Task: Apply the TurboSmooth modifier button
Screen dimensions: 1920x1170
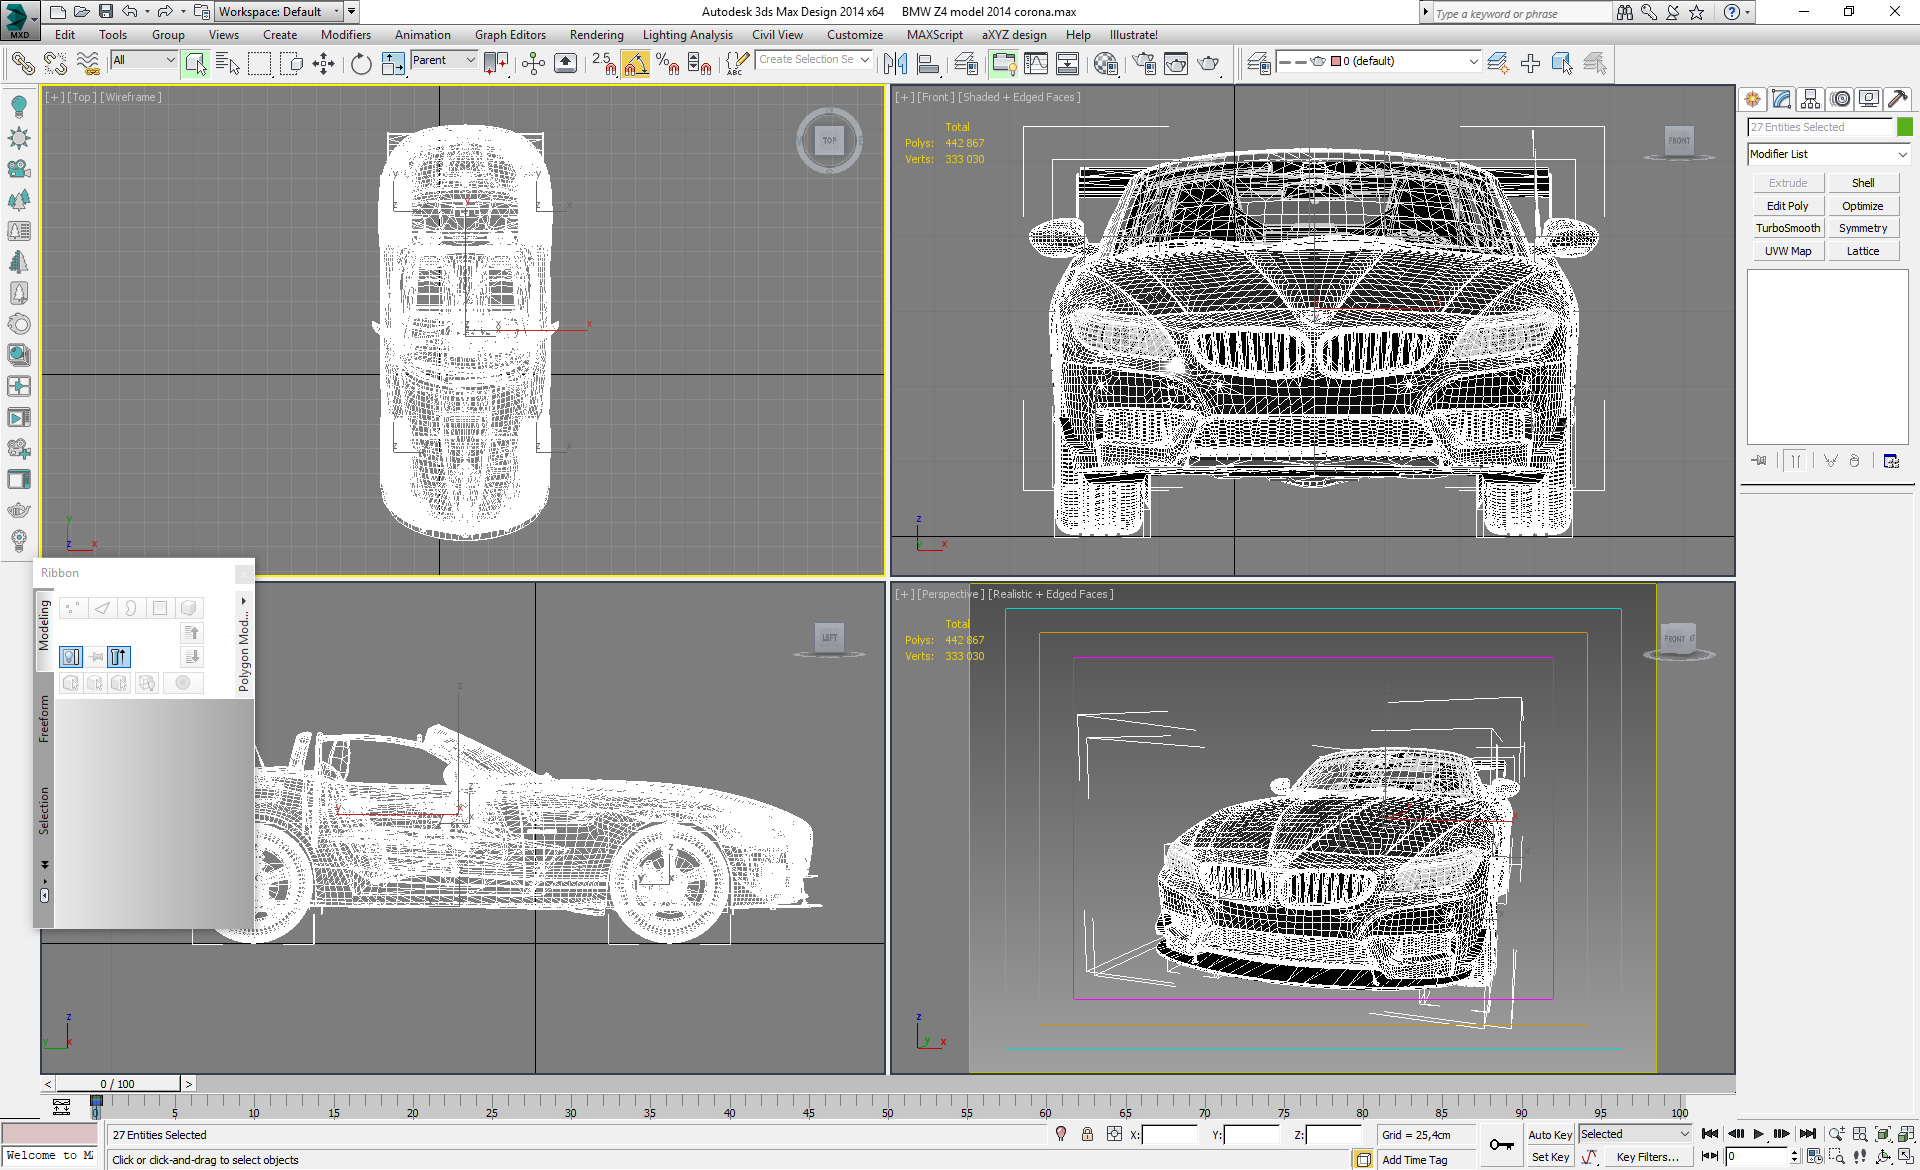Action: [x=1788, y=228]
